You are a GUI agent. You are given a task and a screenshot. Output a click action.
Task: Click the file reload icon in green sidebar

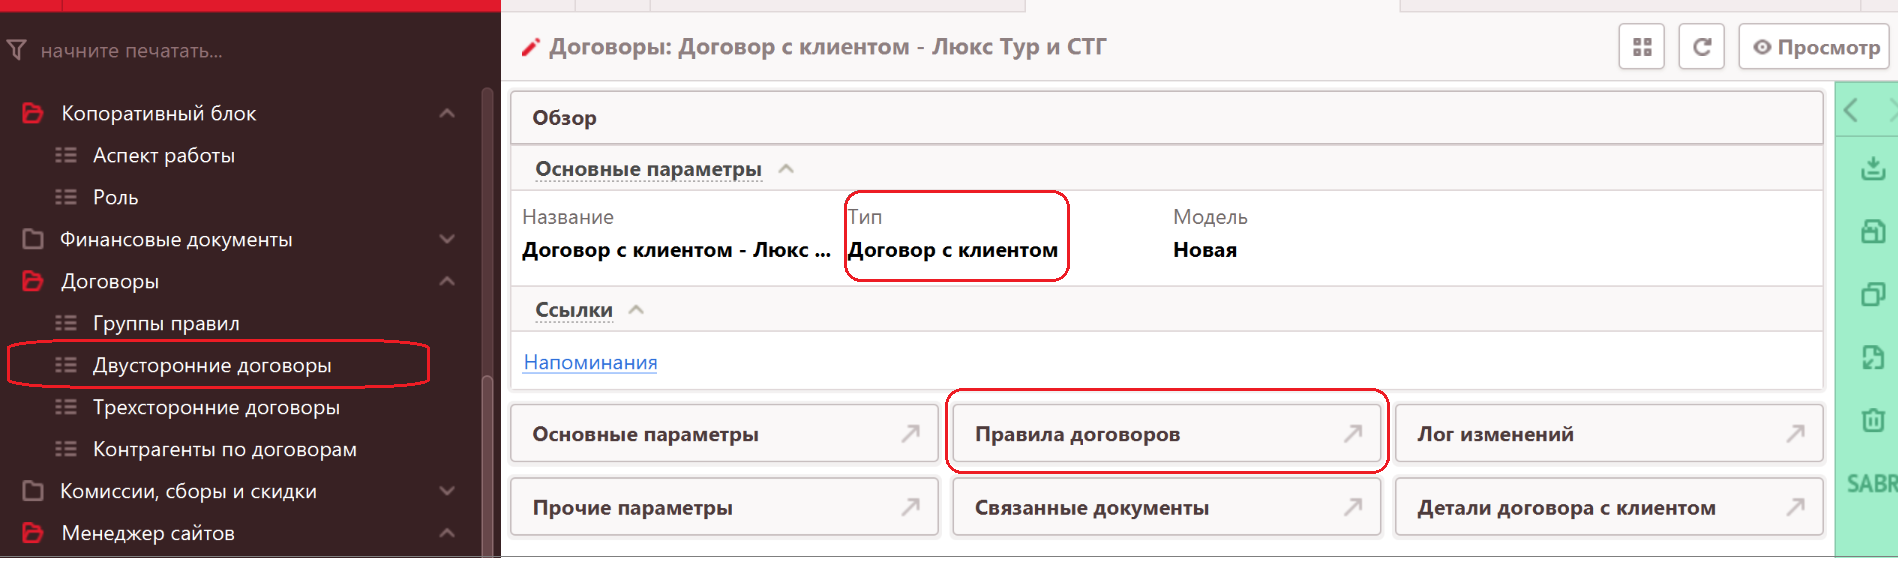pyautogui.click(x=1872, y=357)
